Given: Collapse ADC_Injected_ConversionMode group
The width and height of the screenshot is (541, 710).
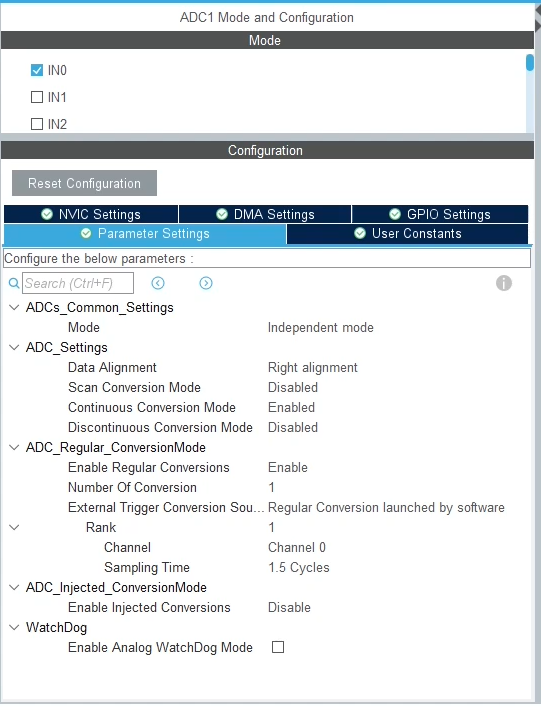Looking at the screenshot, I should click(14, 587).
